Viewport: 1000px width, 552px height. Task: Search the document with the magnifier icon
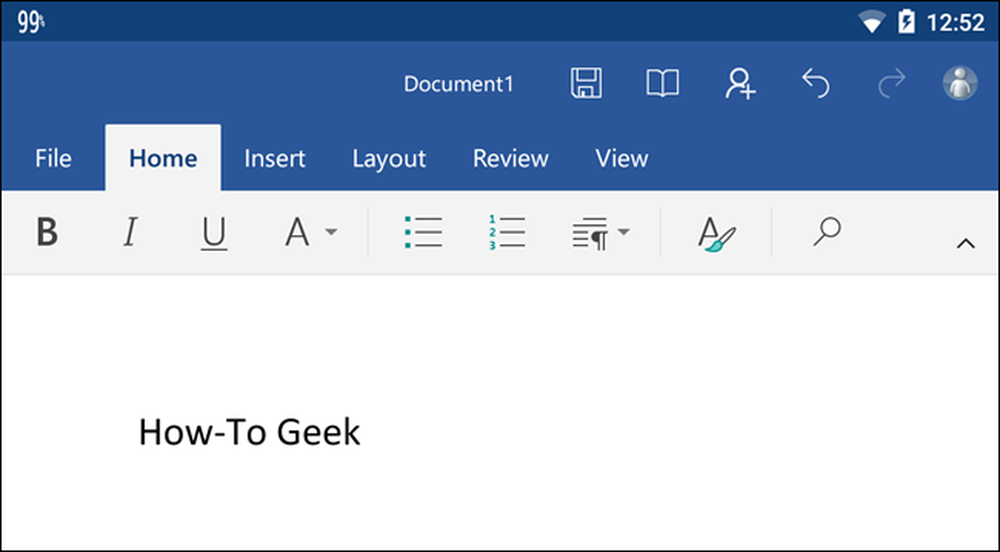click(827, 231)
